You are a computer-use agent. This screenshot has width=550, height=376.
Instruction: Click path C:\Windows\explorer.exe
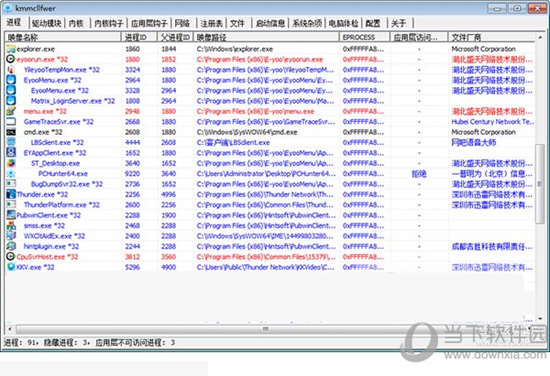pos(235,49)
